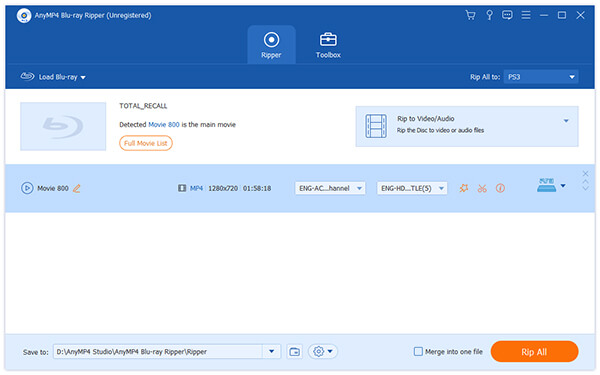Rename Movie 800 with pencil icon

tap(77, 188)
